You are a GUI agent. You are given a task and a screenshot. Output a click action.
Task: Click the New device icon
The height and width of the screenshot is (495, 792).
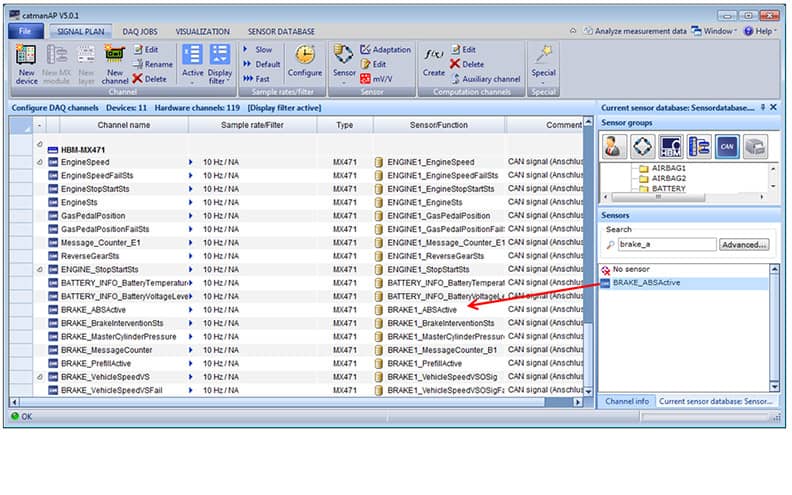[x=26, y=64]
